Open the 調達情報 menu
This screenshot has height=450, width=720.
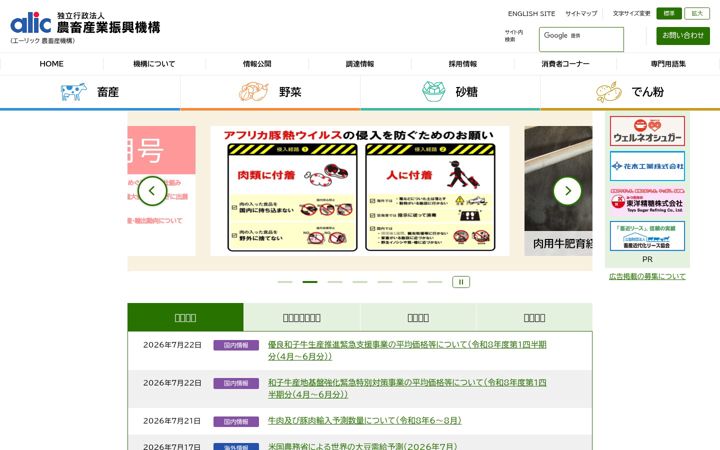(x=360, y=64)
